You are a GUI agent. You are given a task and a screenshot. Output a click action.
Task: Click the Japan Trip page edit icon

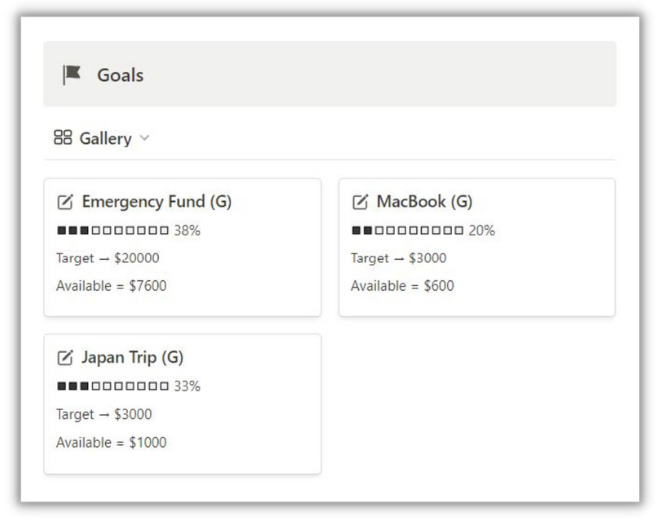[x=65, y=358]
